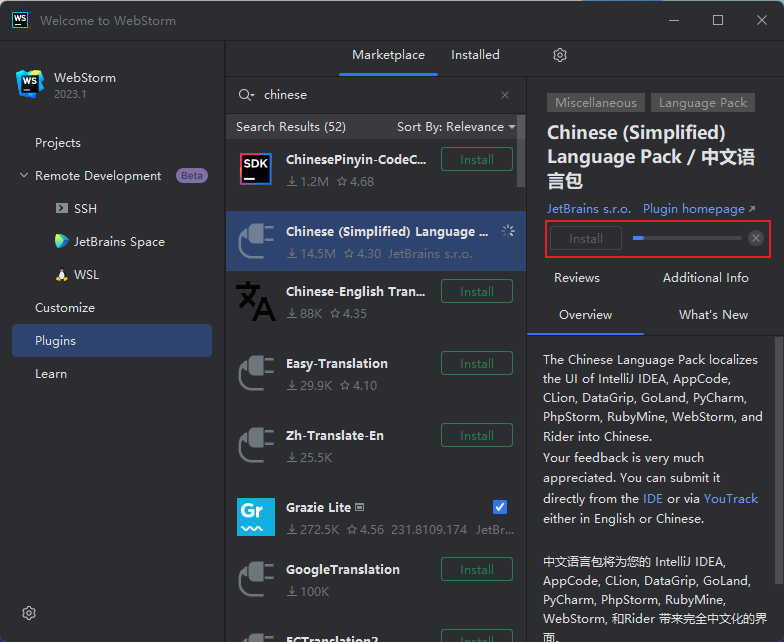Image resolution: width=784 pixels, height=642 pixels.
Task: Click the WS title bar icon
Action: pyautogui.click(x=20, y=20)
